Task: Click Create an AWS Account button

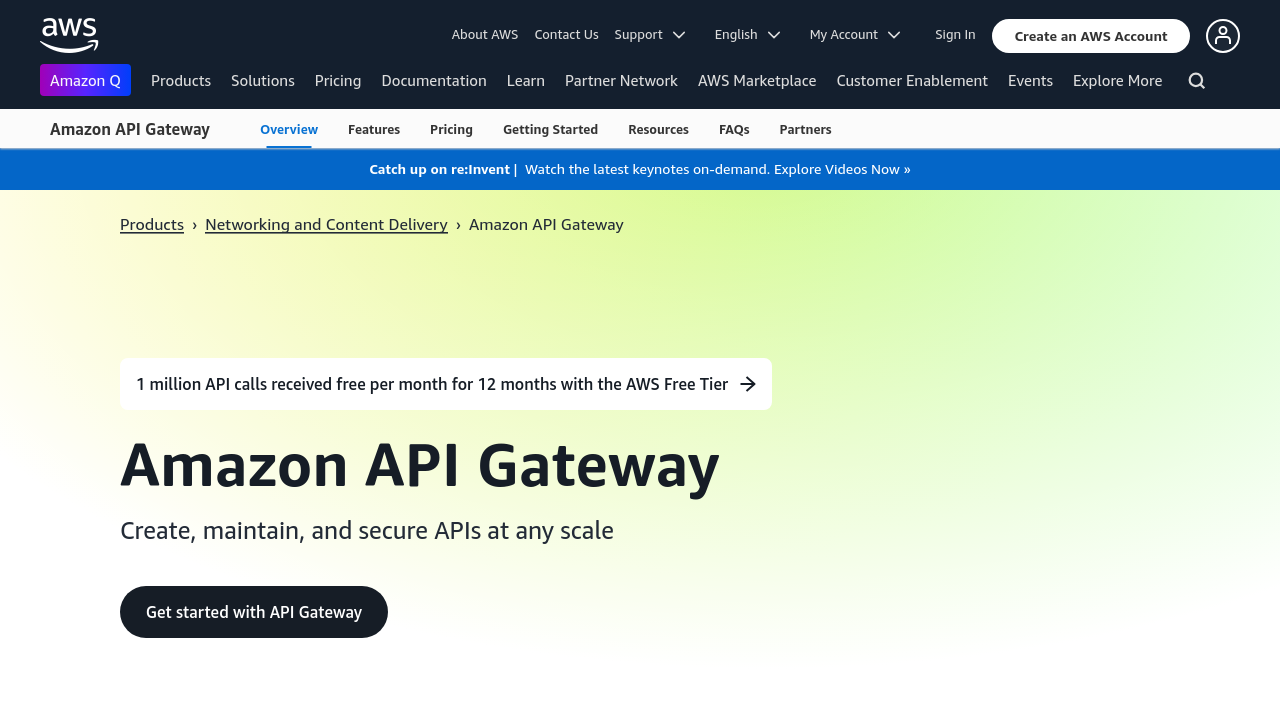Action: pos(1090,36)
